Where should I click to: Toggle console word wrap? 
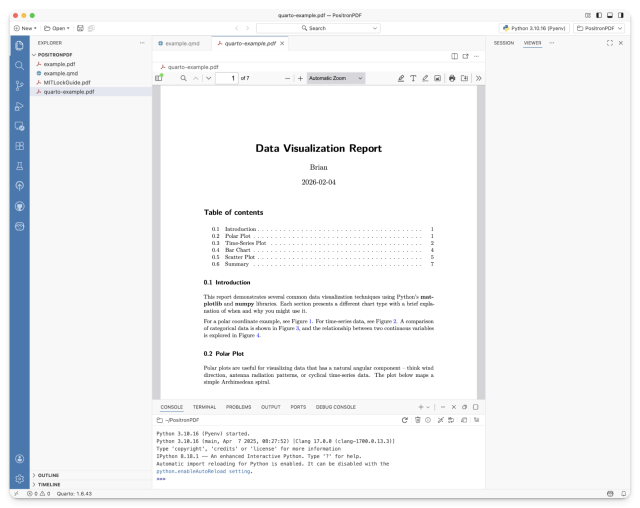pos(451,420)
